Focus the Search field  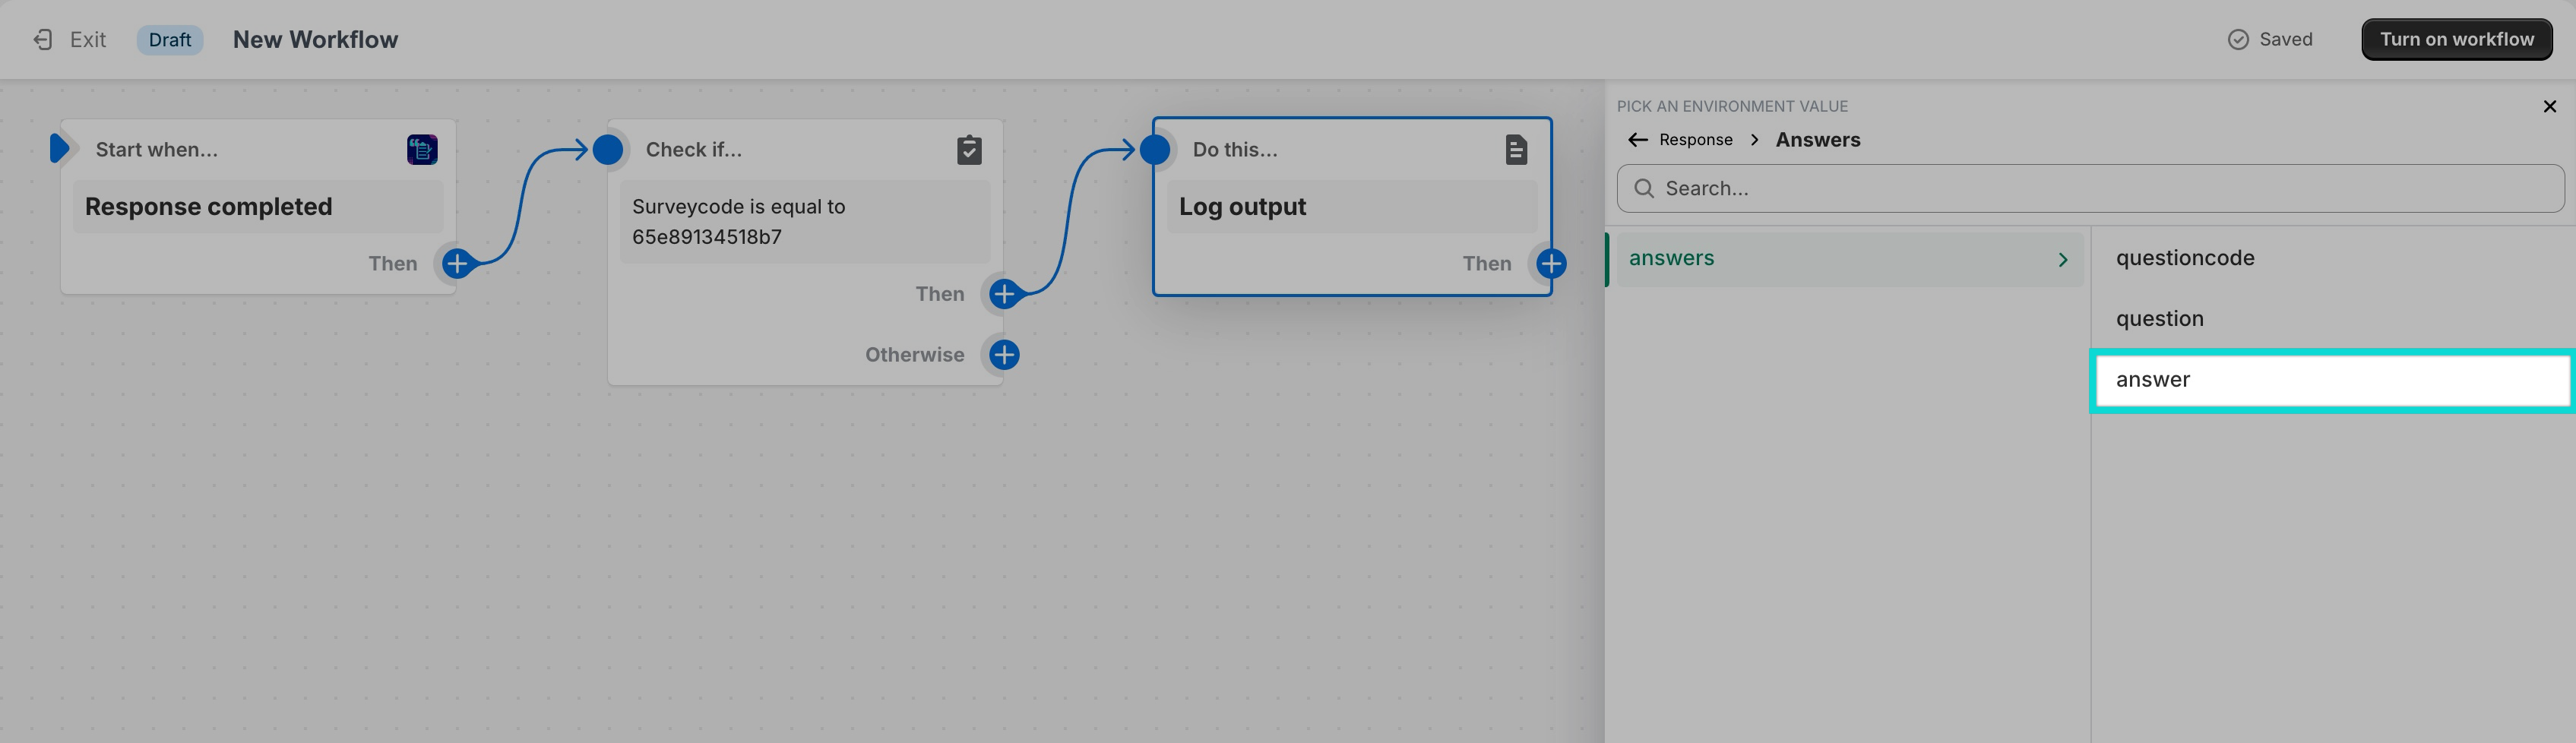pos(2090,188)
